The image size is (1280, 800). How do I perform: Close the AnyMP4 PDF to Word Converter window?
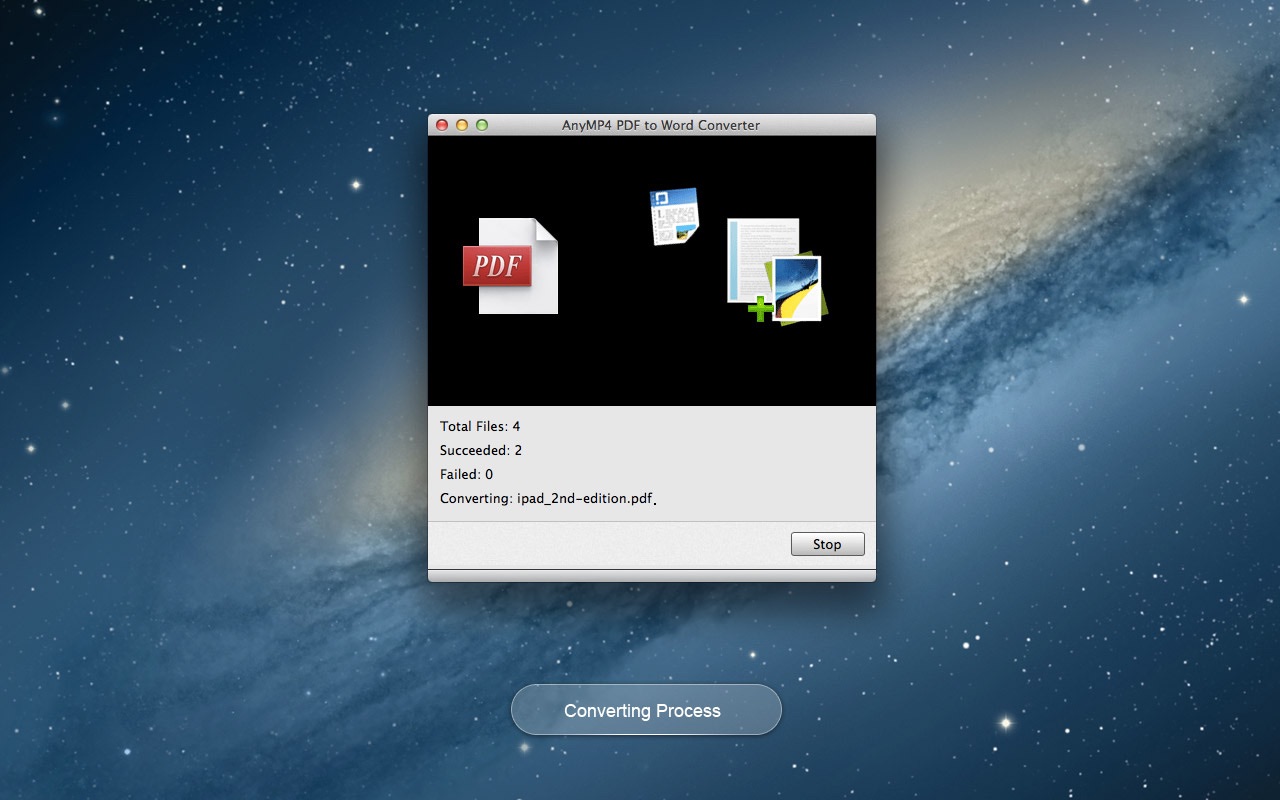tap(442, 125)
